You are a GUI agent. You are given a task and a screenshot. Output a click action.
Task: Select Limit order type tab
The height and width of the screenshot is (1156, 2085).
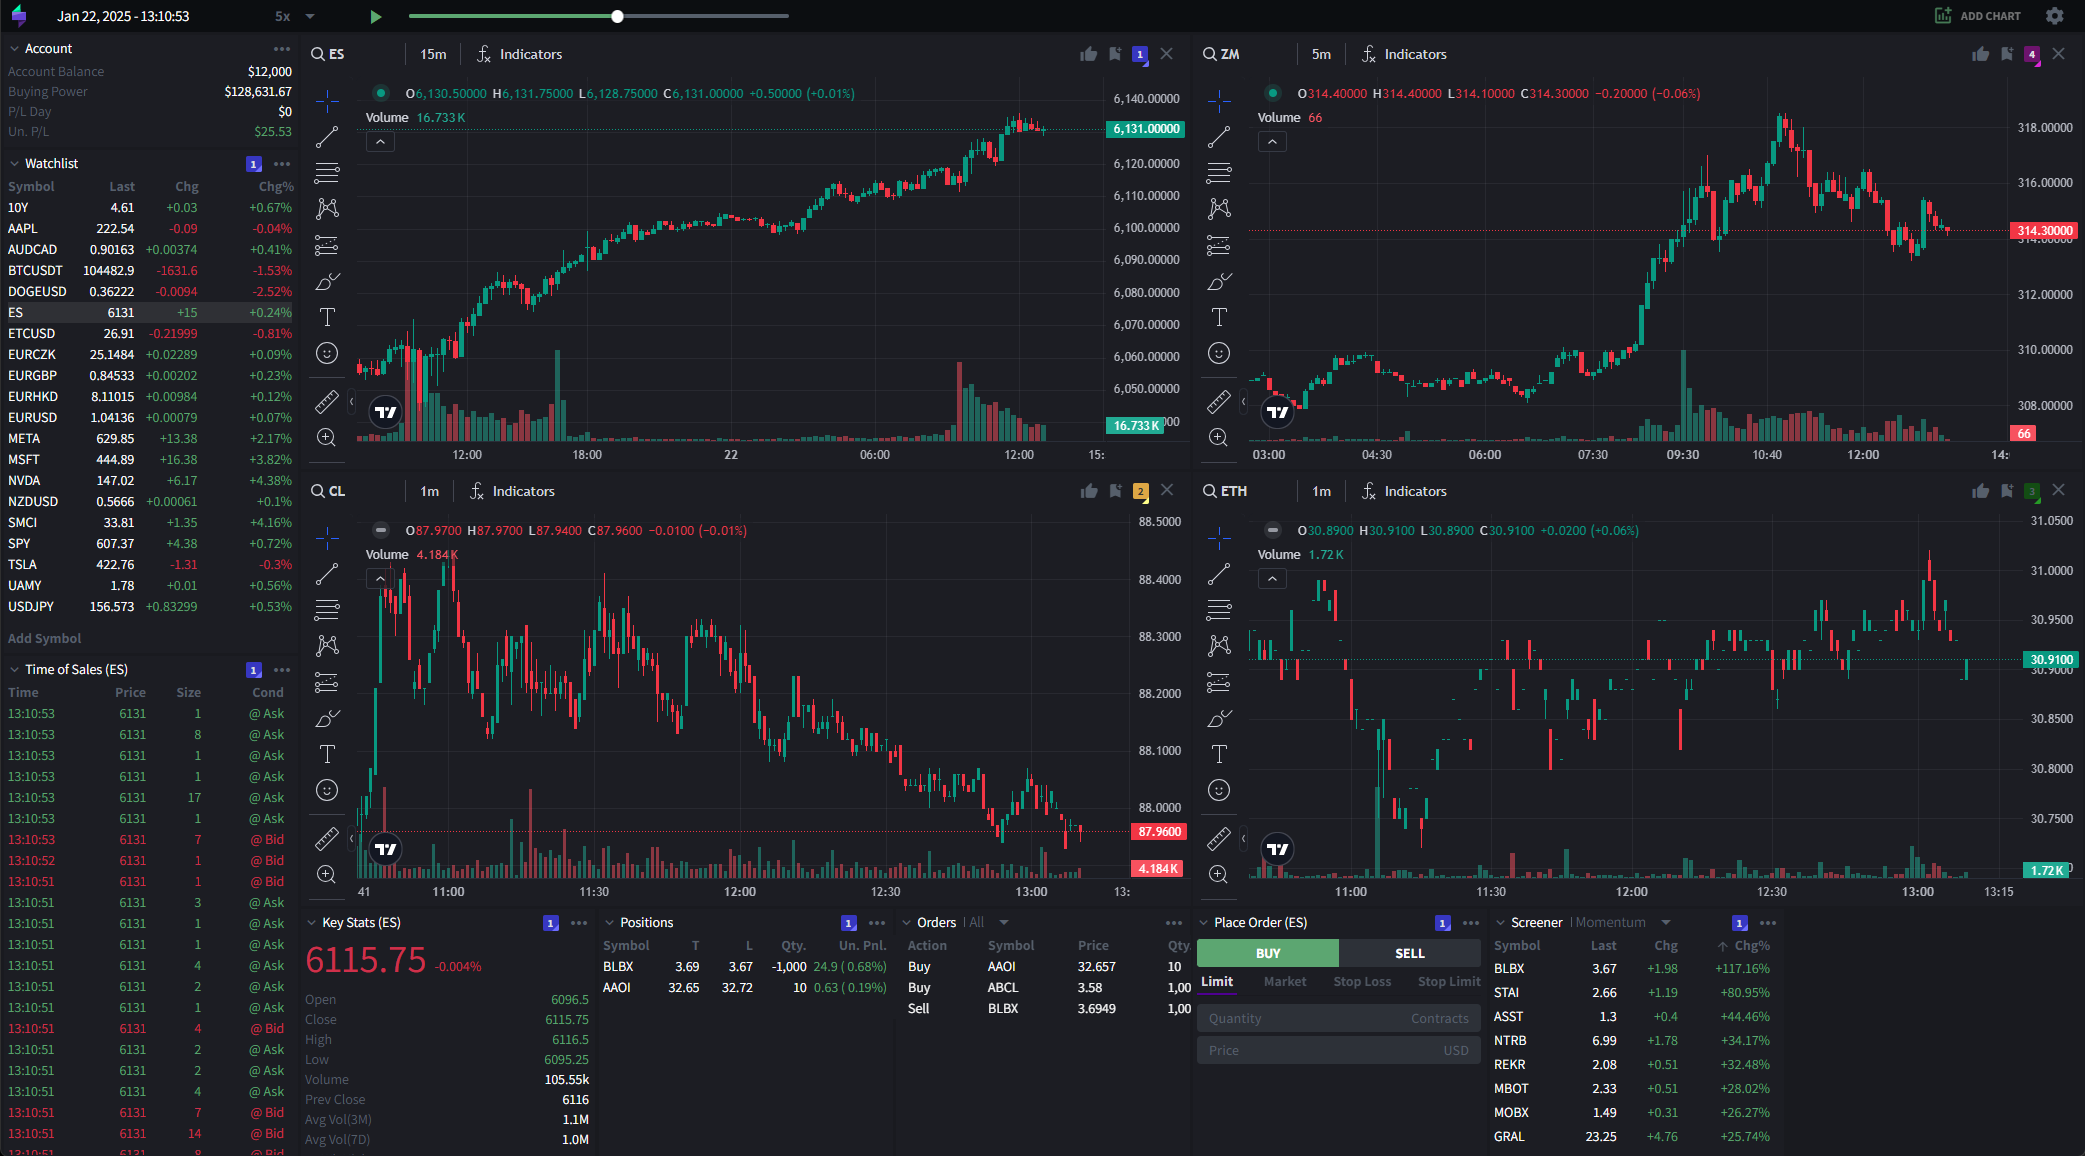click(1217, 982)
